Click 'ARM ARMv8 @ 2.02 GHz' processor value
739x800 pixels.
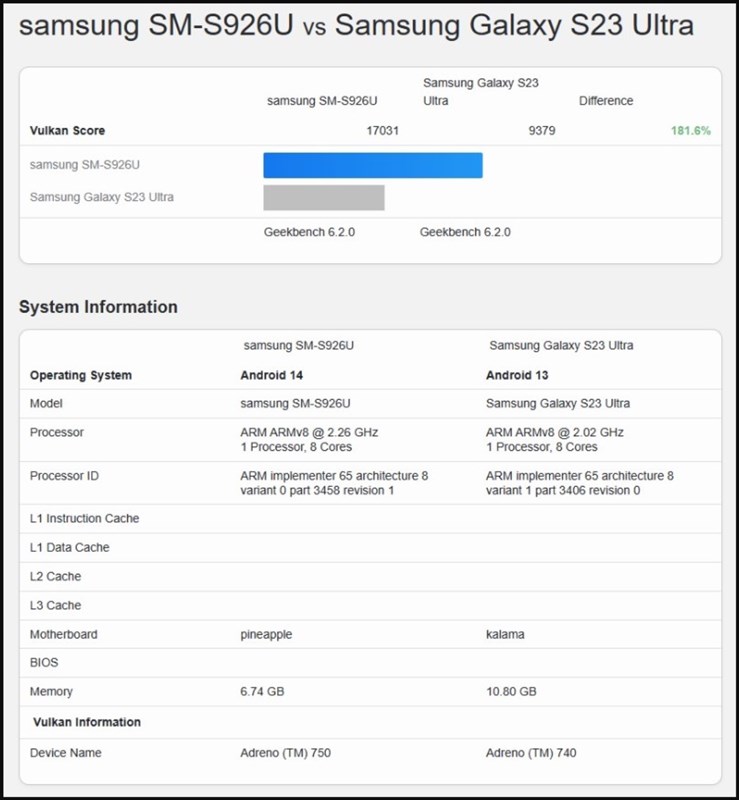click(555, 433)
